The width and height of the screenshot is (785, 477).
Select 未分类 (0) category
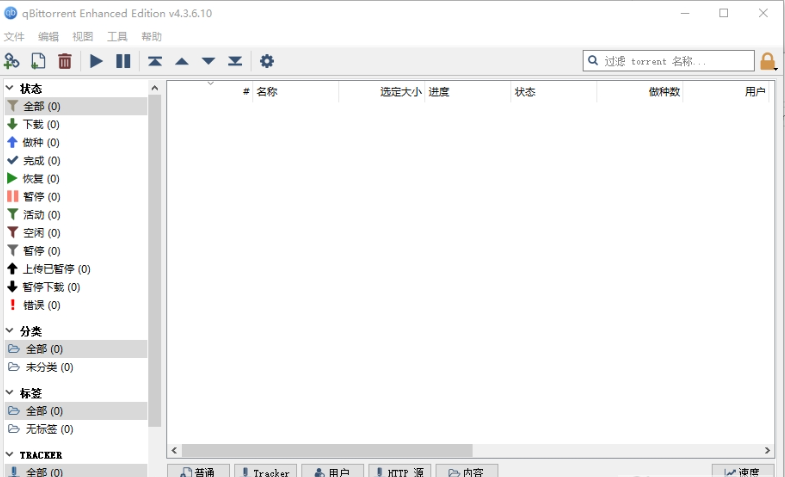tap(76, 367)
